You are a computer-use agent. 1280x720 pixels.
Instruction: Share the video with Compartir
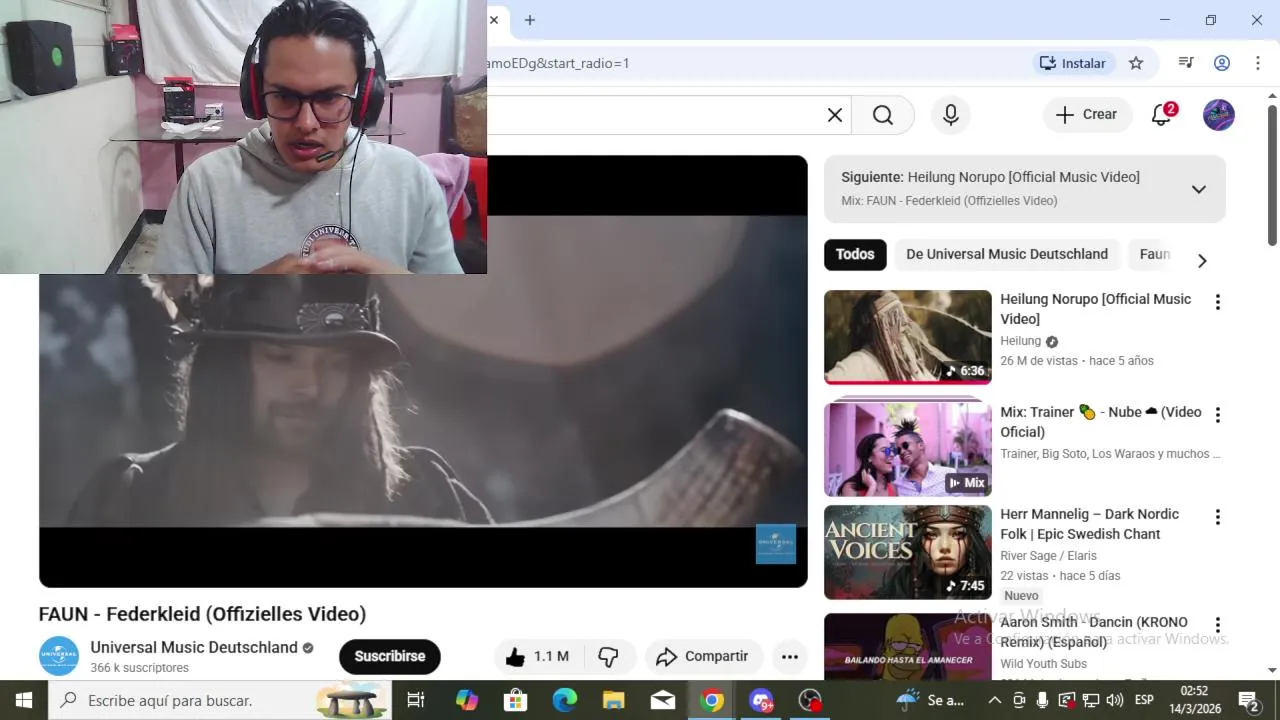(x=702, y=656)
